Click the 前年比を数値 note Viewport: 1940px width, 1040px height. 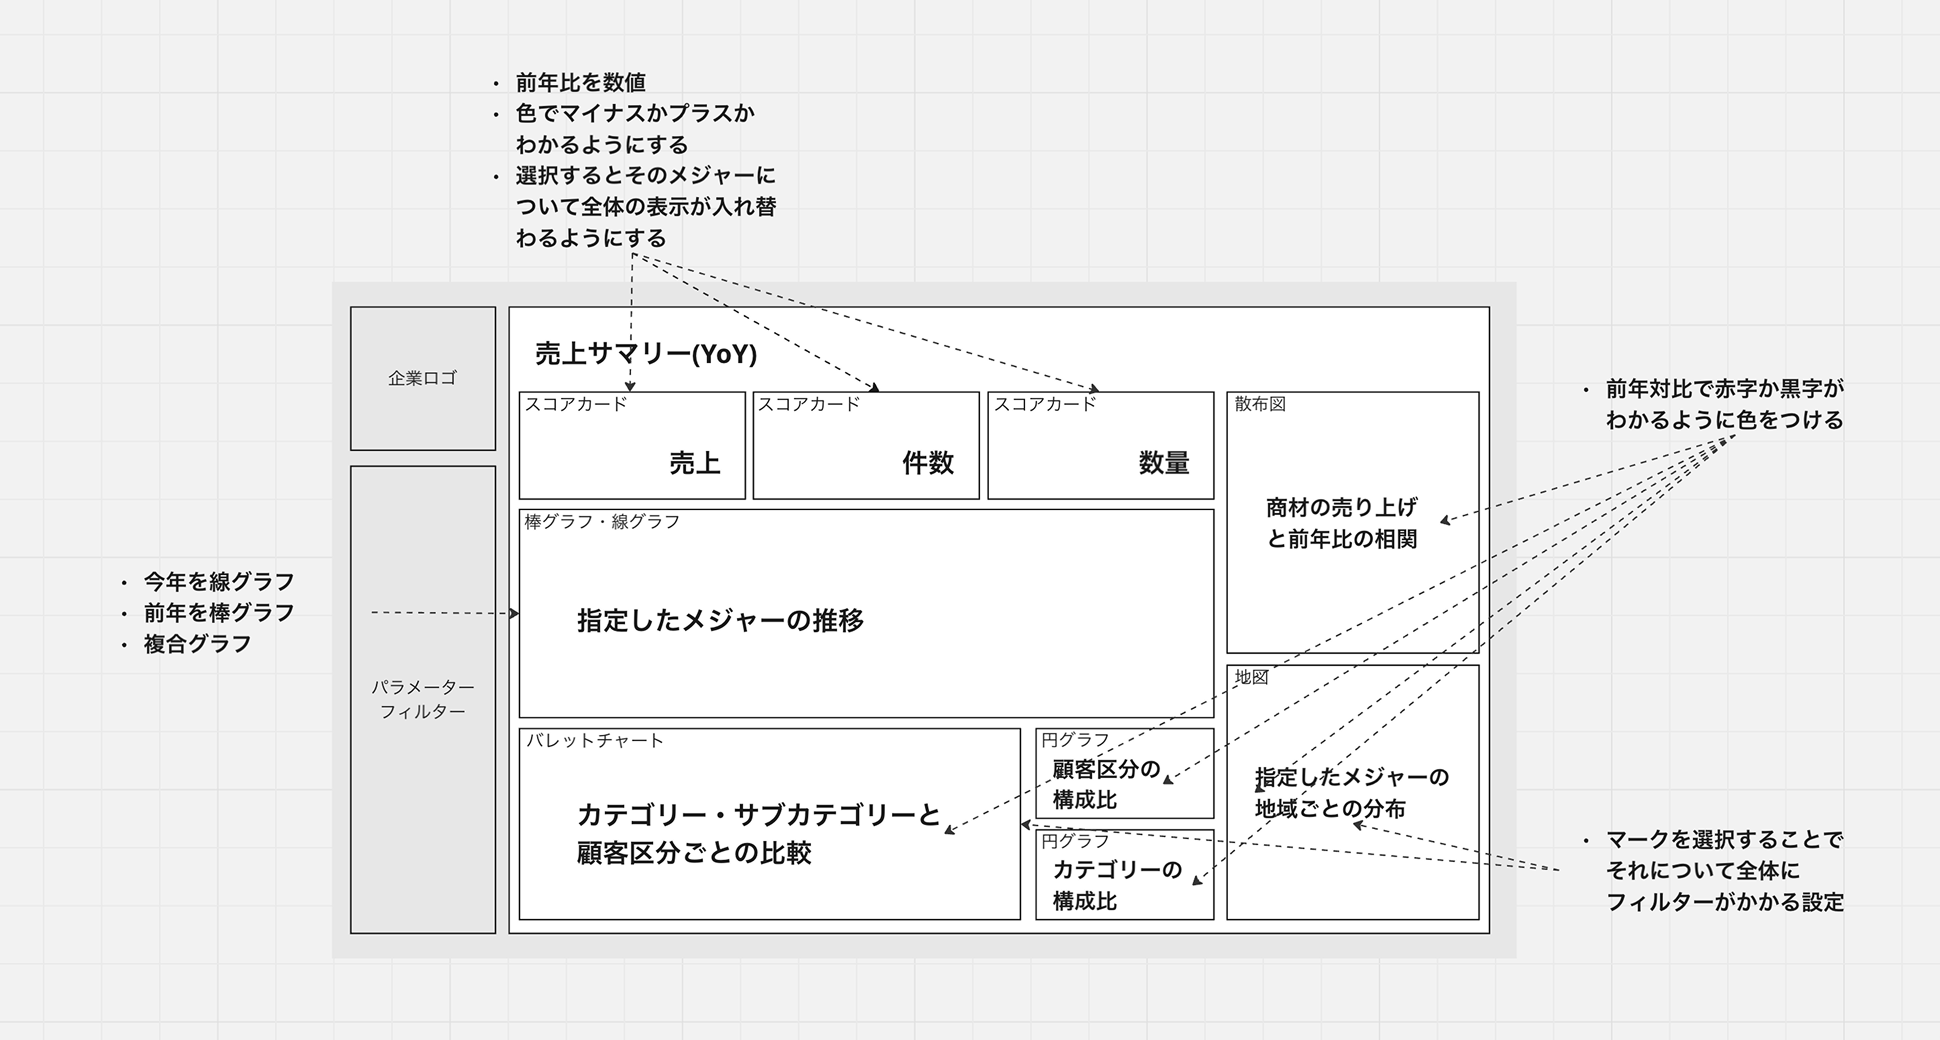point(581,82)
